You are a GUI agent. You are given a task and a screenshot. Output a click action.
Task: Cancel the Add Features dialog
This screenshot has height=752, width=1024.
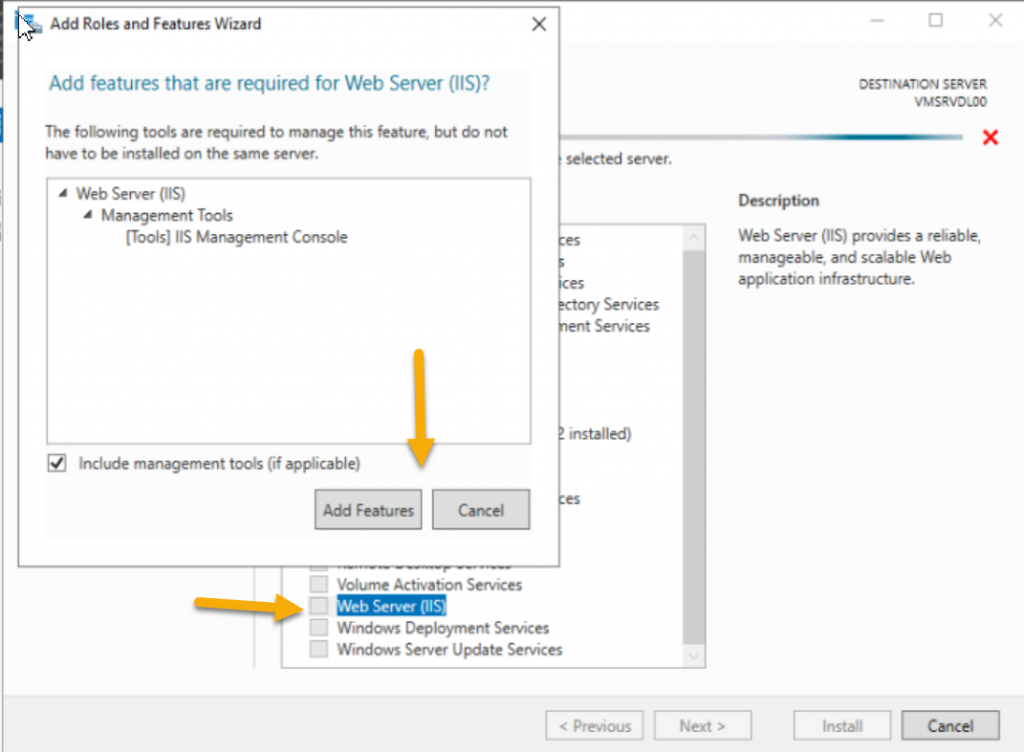click(x=480, y=509)
